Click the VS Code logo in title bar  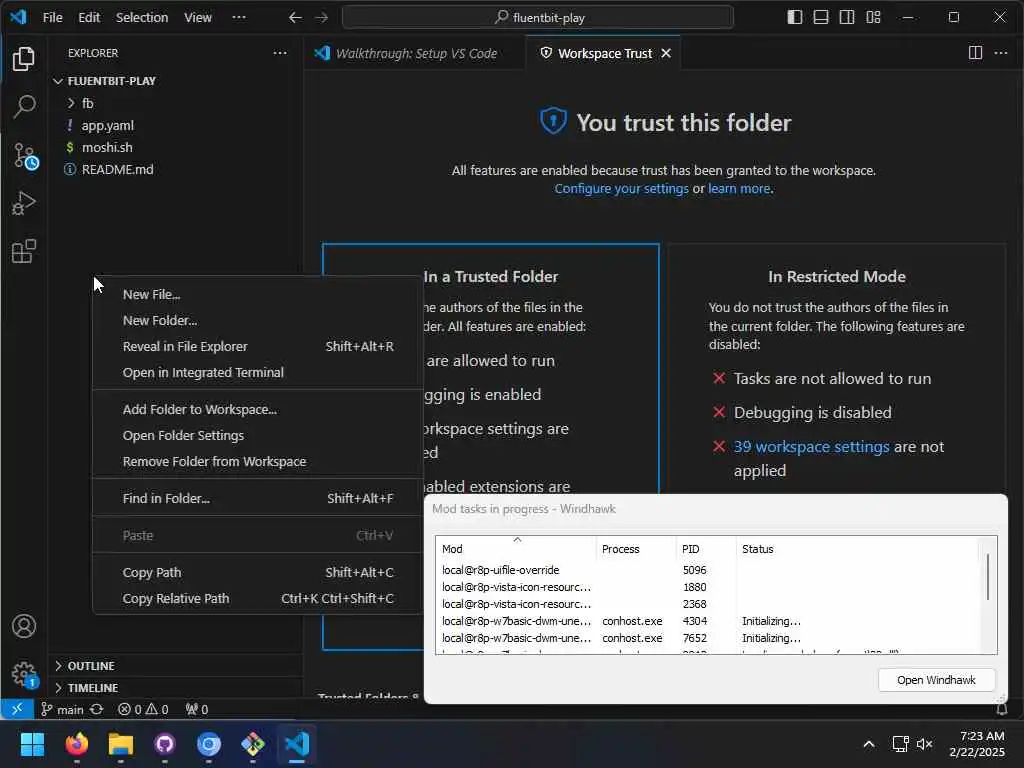(18, 17)
